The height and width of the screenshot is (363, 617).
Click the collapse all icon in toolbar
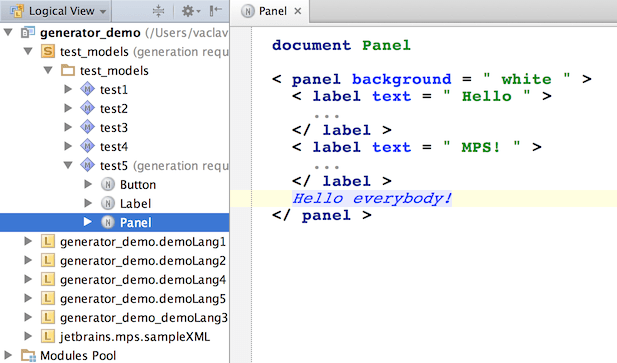pos(158,11)
